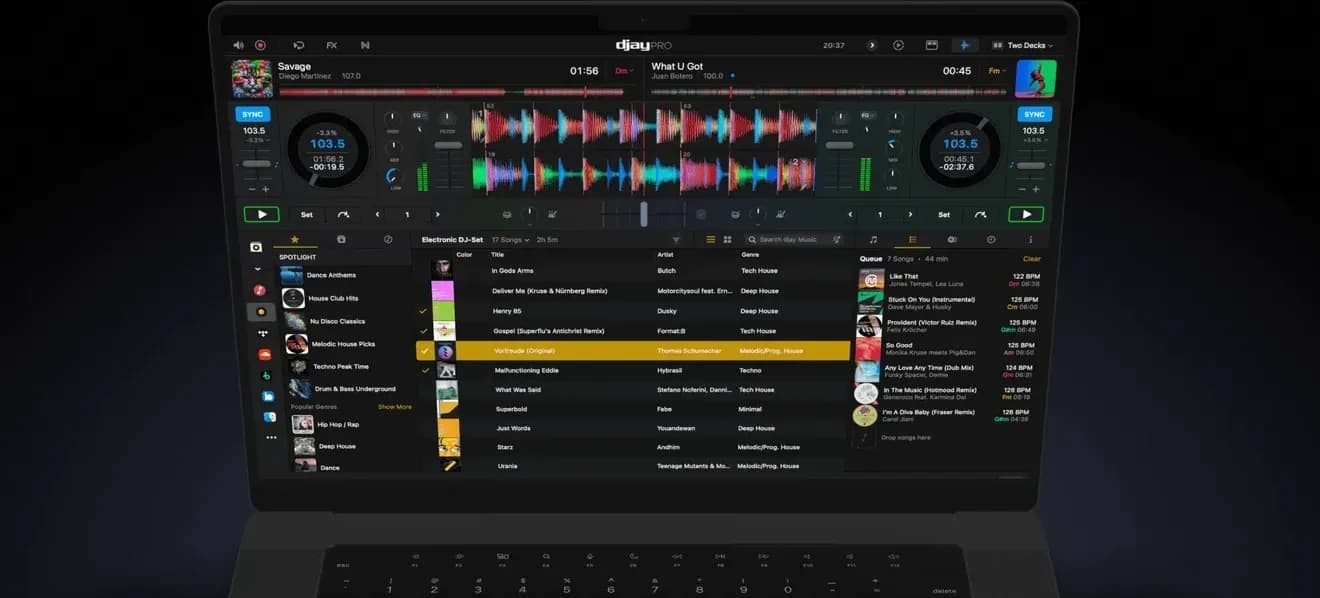The width and height of the screenshot is (1320, 598).
Task: Click the Set cue button on left deck
Action: (307, 214)
